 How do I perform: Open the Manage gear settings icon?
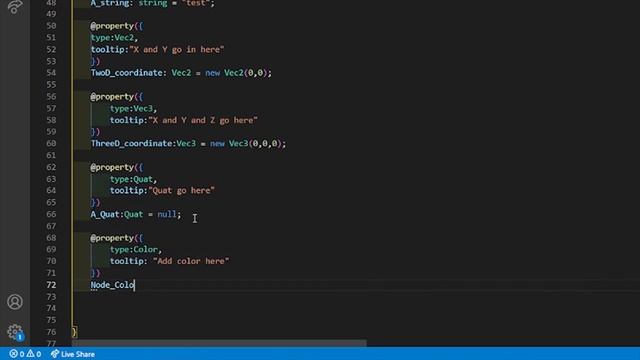(x=15, y=331)
